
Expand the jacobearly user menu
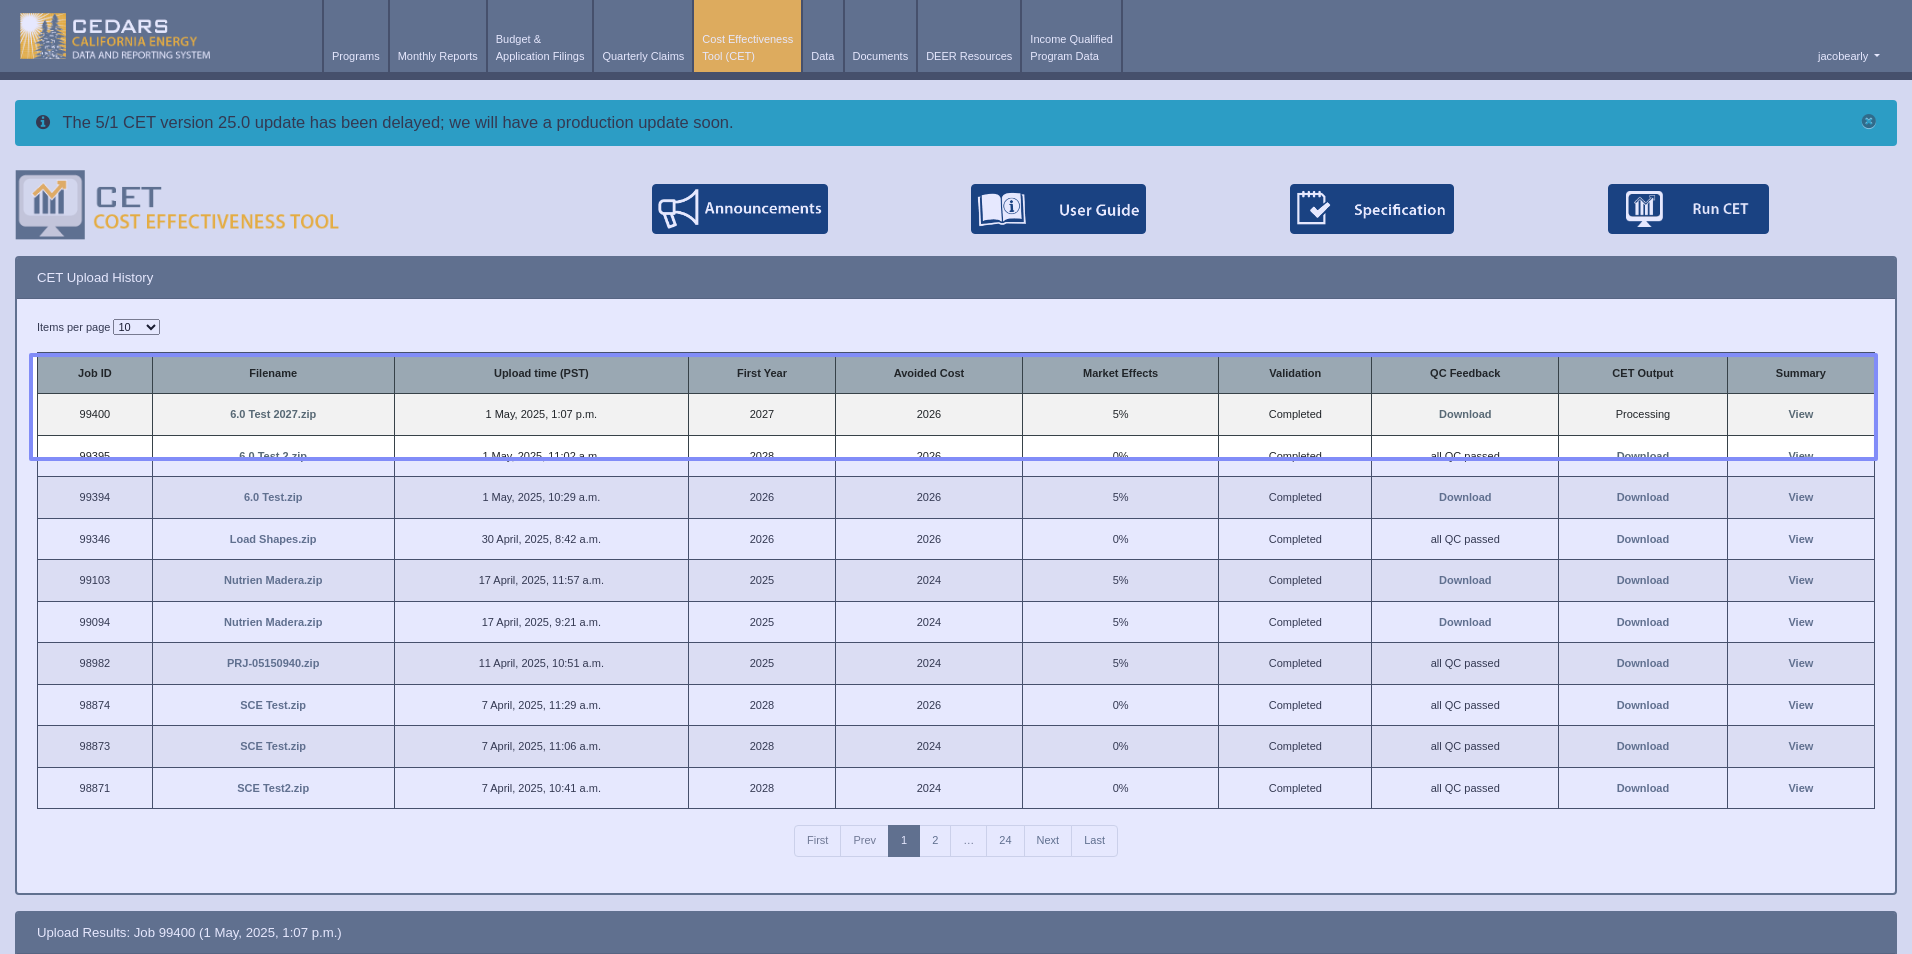coord(1848,56)
